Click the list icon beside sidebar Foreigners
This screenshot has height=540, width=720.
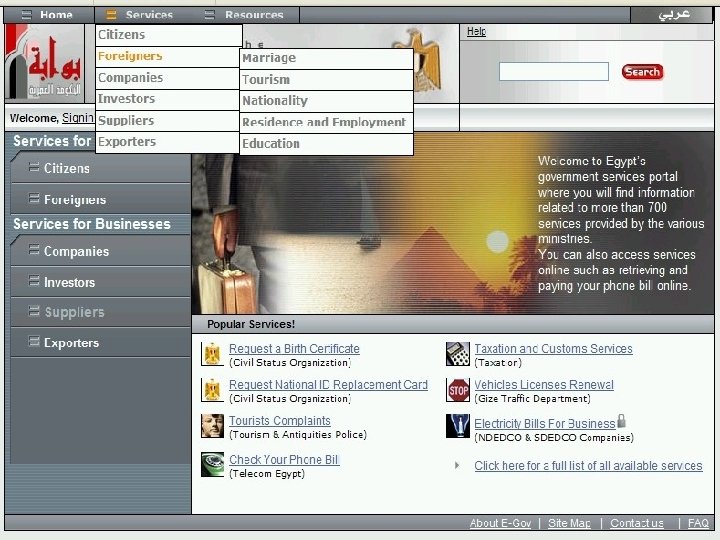coord(34,198)
